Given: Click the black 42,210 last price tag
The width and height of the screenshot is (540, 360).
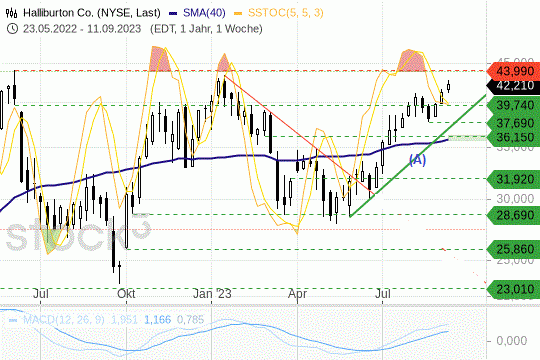Looking at the screenshot, I should click(x=513, y=86).
